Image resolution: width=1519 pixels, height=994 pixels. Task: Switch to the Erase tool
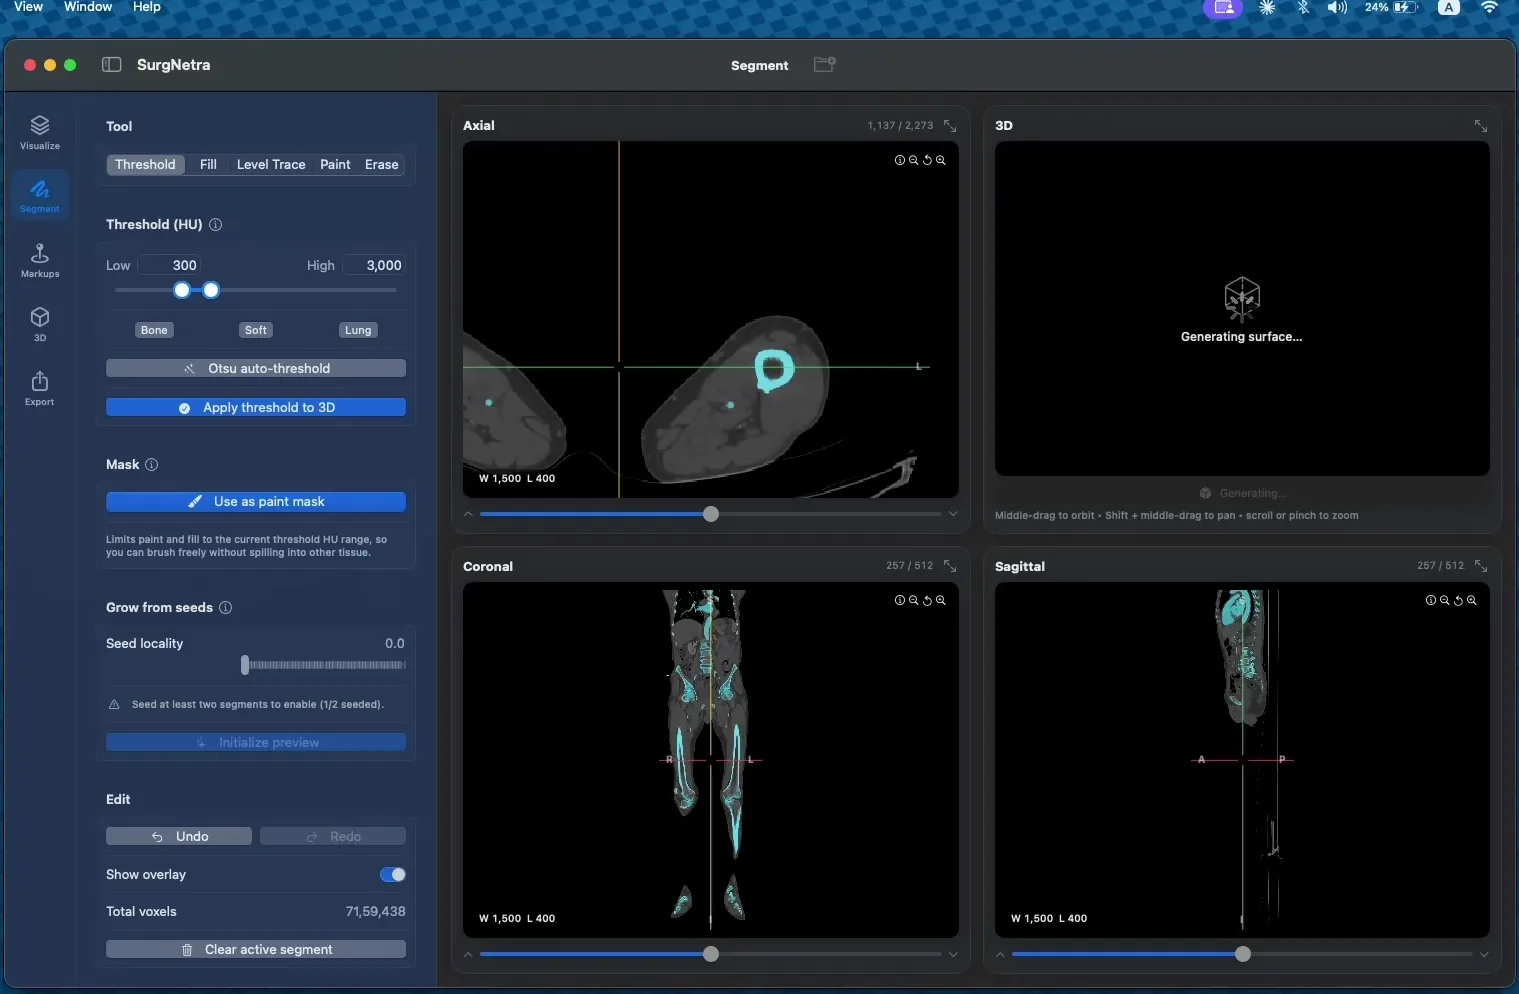point(382,165)
